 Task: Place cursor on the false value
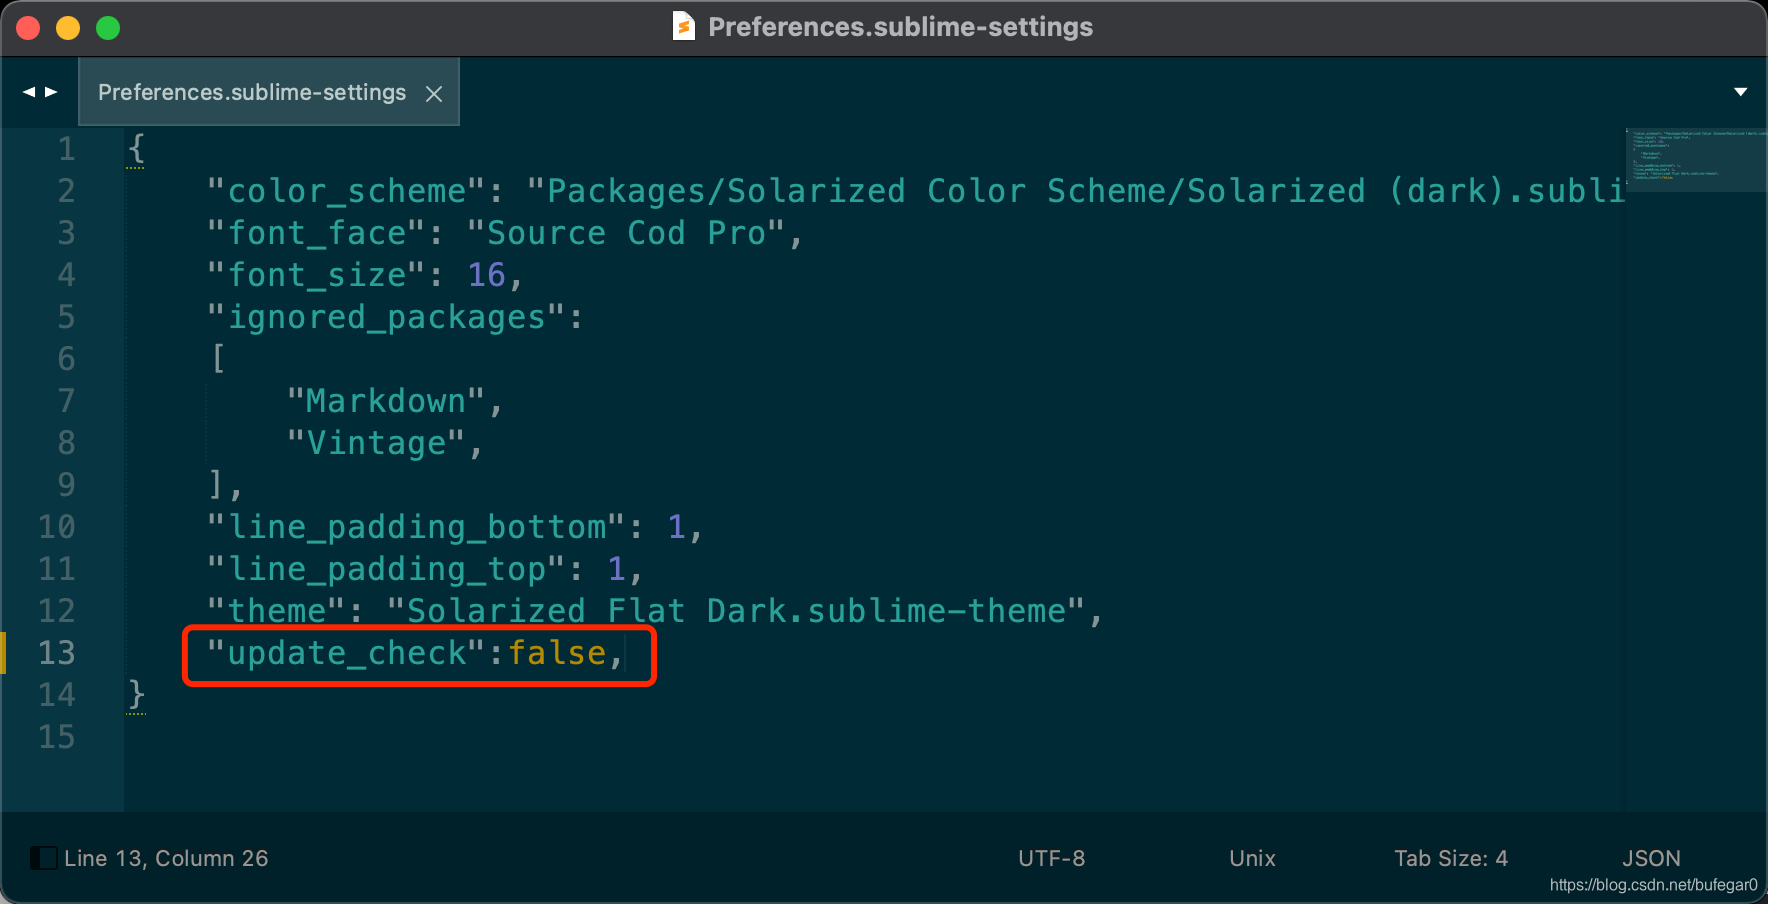click(557, 653)
